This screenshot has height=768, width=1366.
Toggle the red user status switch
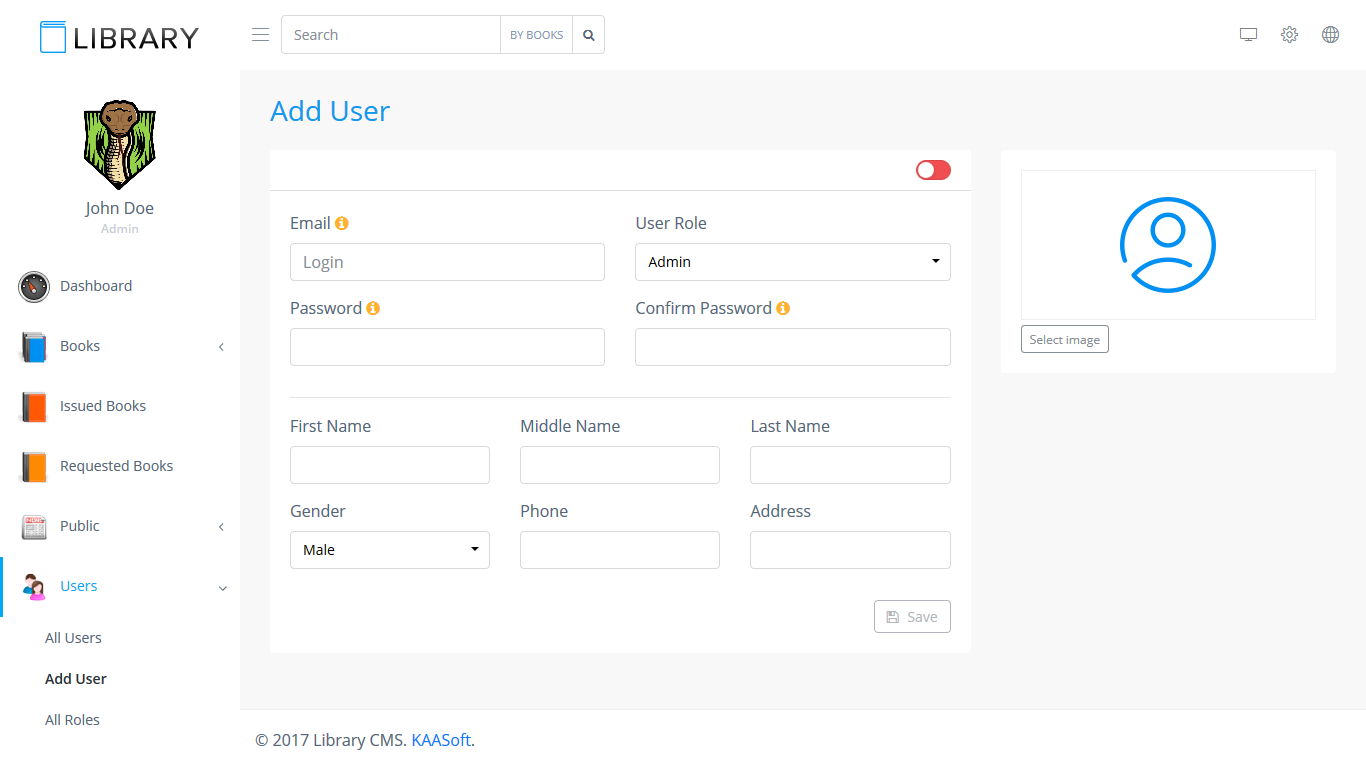pyautogui.click(x=933, y=170)
